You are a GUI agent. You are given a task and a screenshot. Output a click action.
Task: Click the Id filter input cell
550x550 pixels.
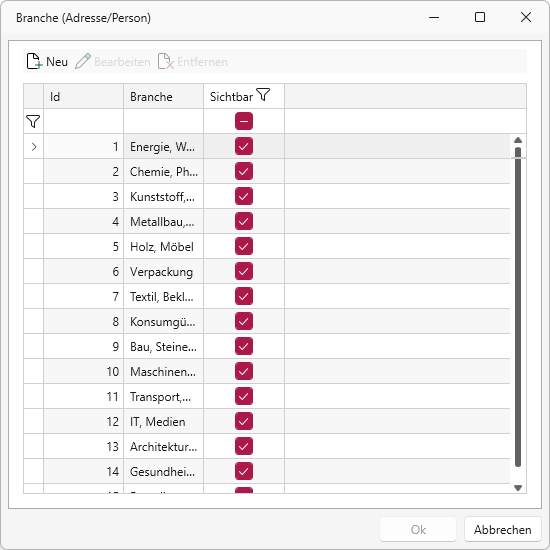tap(83, 121)
